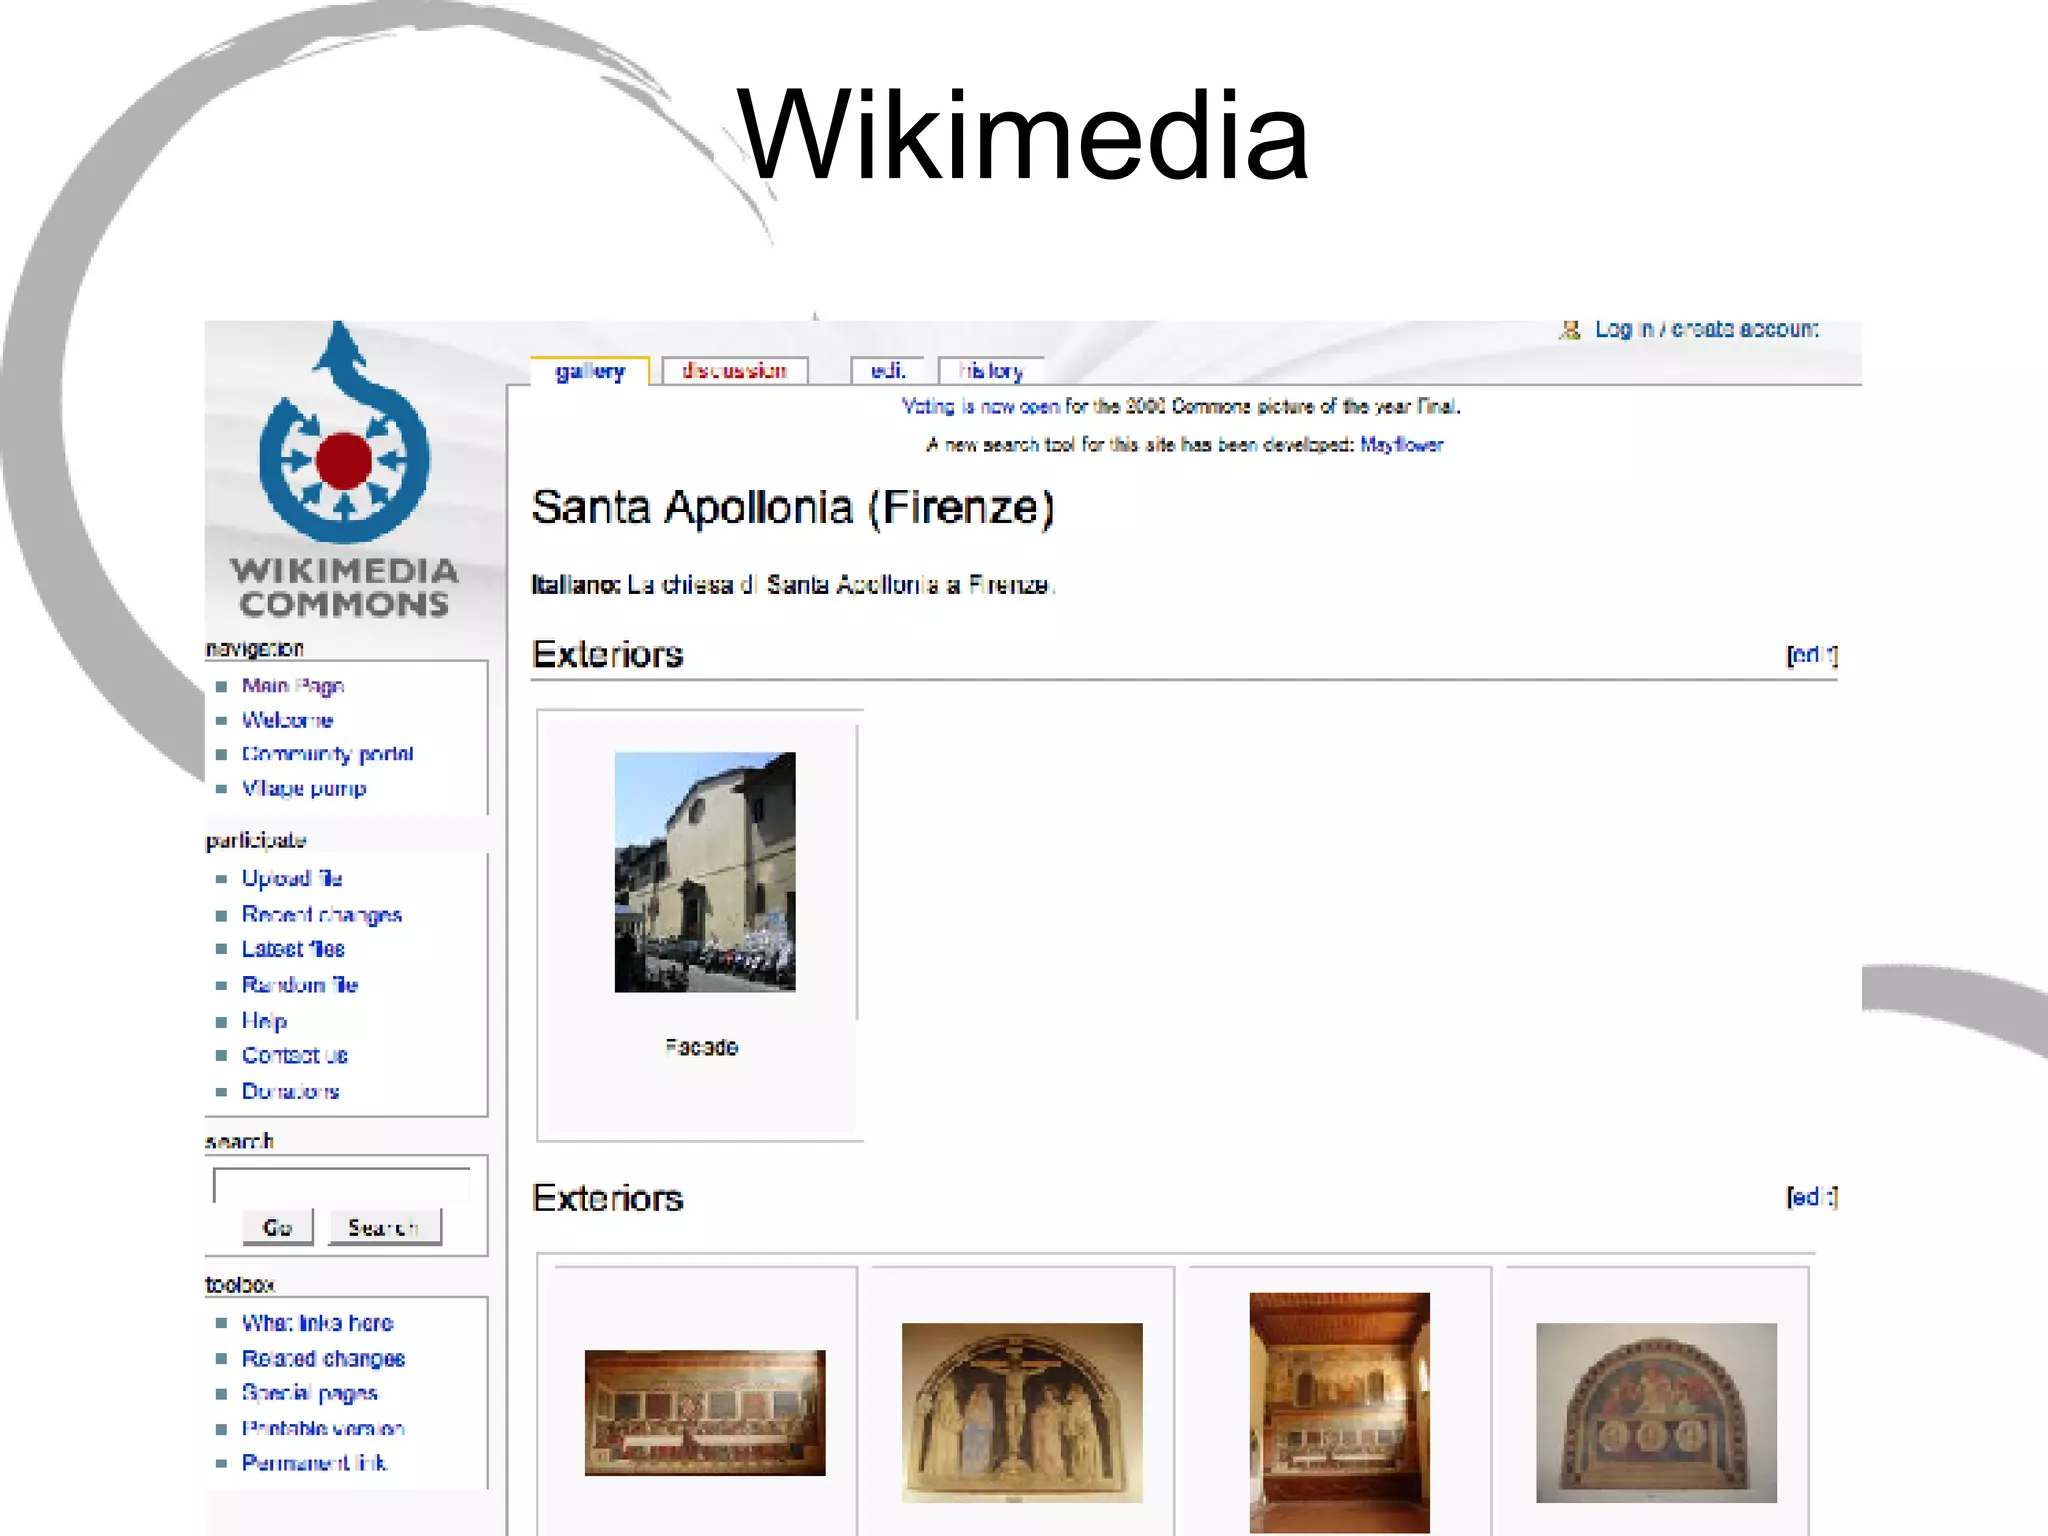Open the Last Supper fresco thumbnail
Screen dimensions: 2048x1536
(x=705, y=1413)
